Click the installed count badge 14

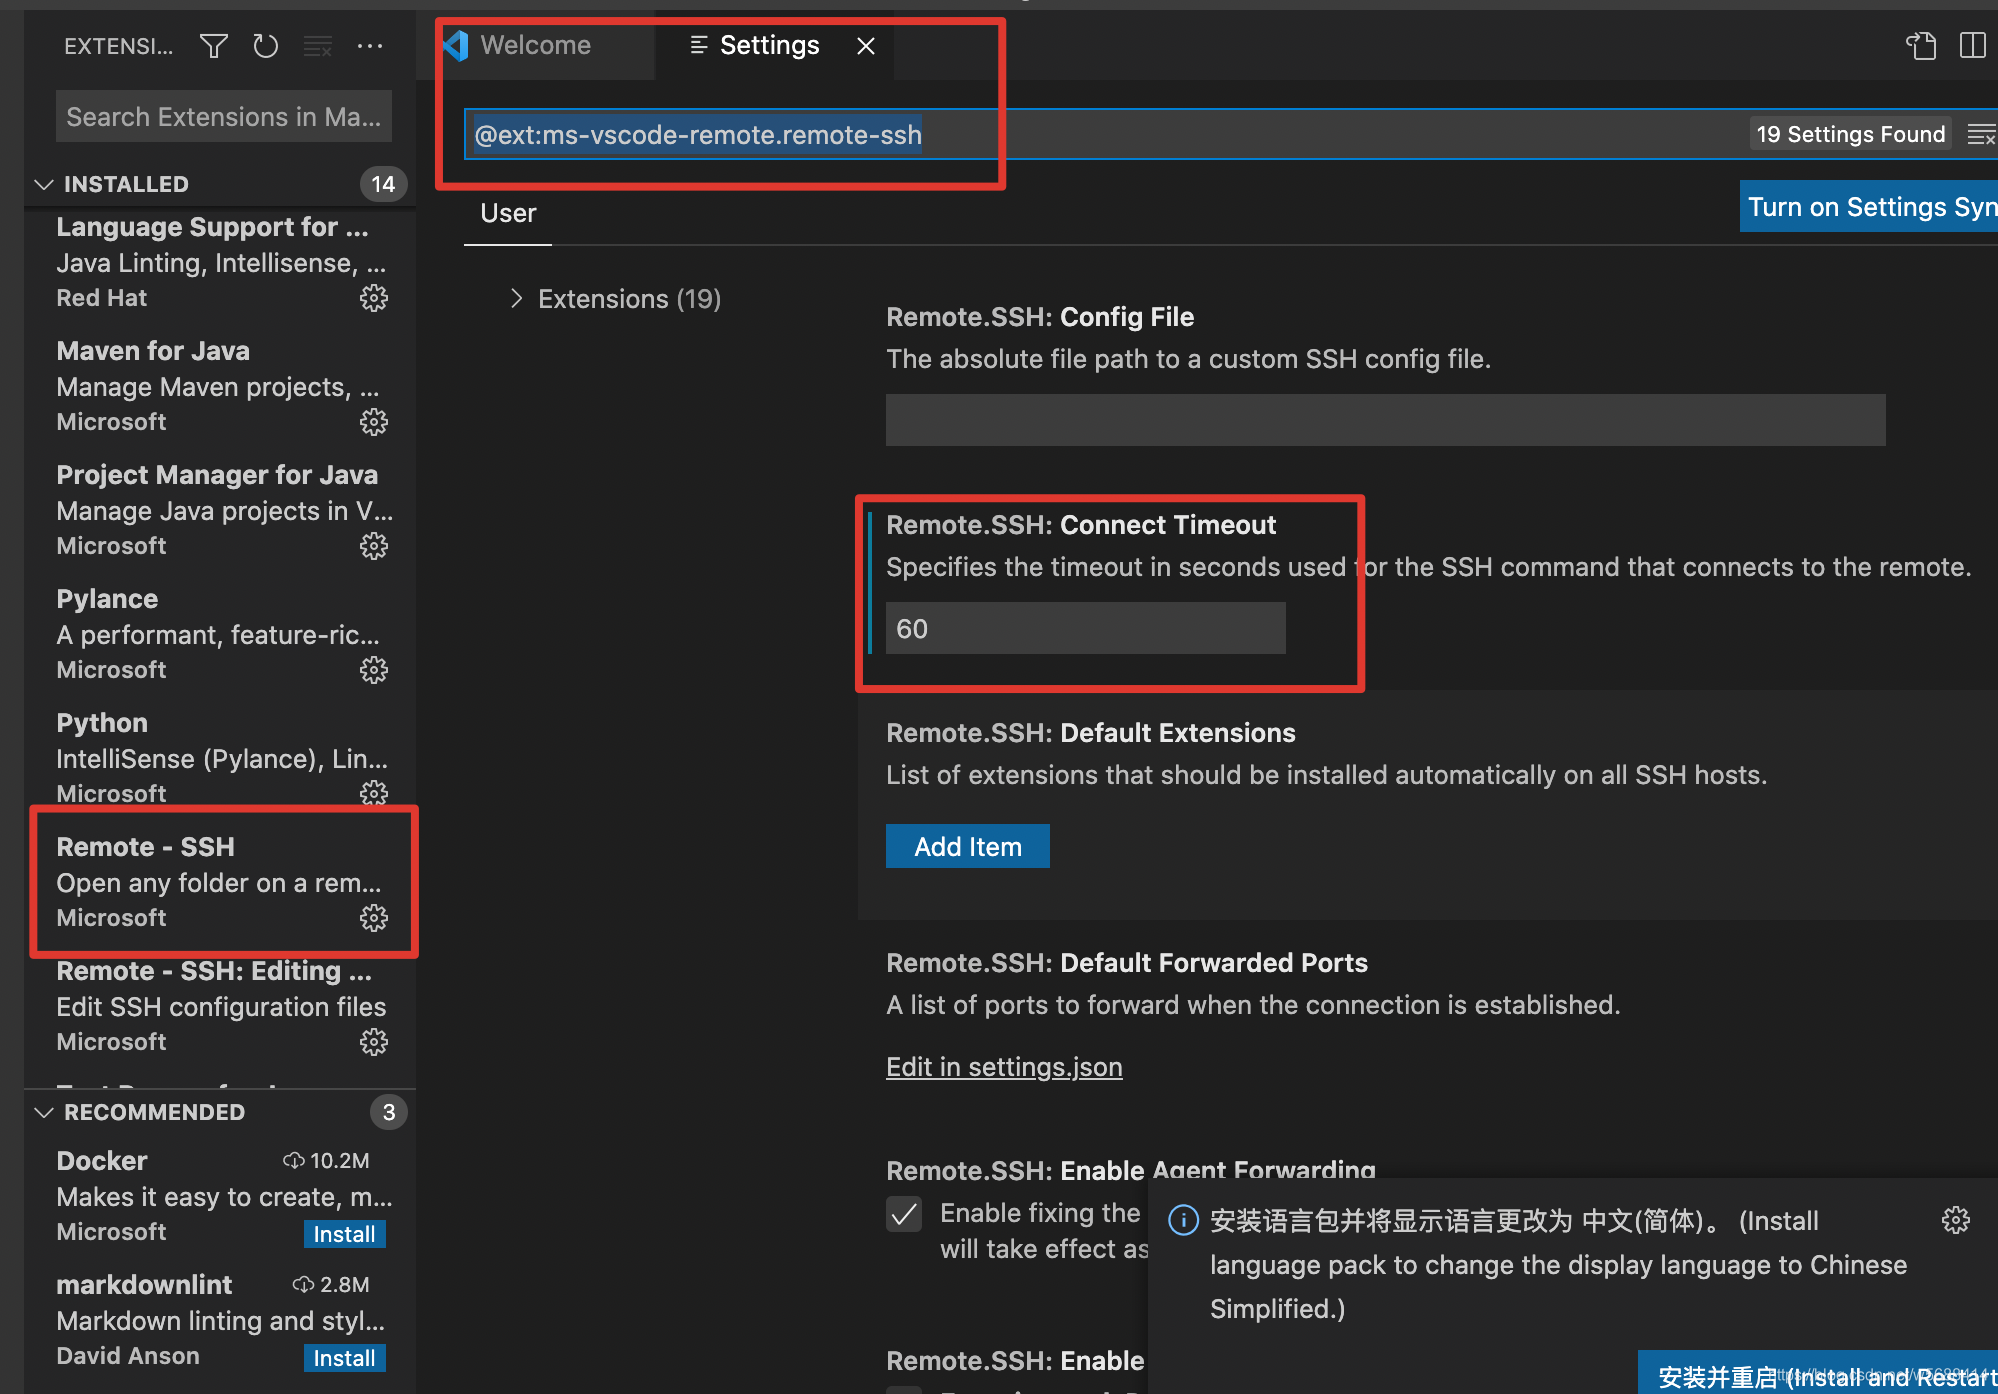tap(383, 184)
